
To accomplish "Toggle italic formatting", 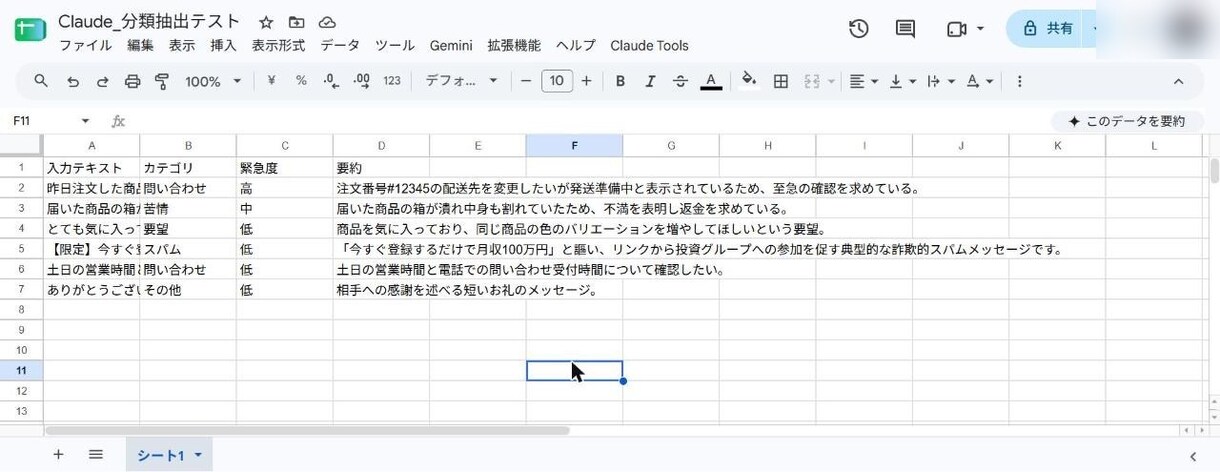I will coord(650,81).
